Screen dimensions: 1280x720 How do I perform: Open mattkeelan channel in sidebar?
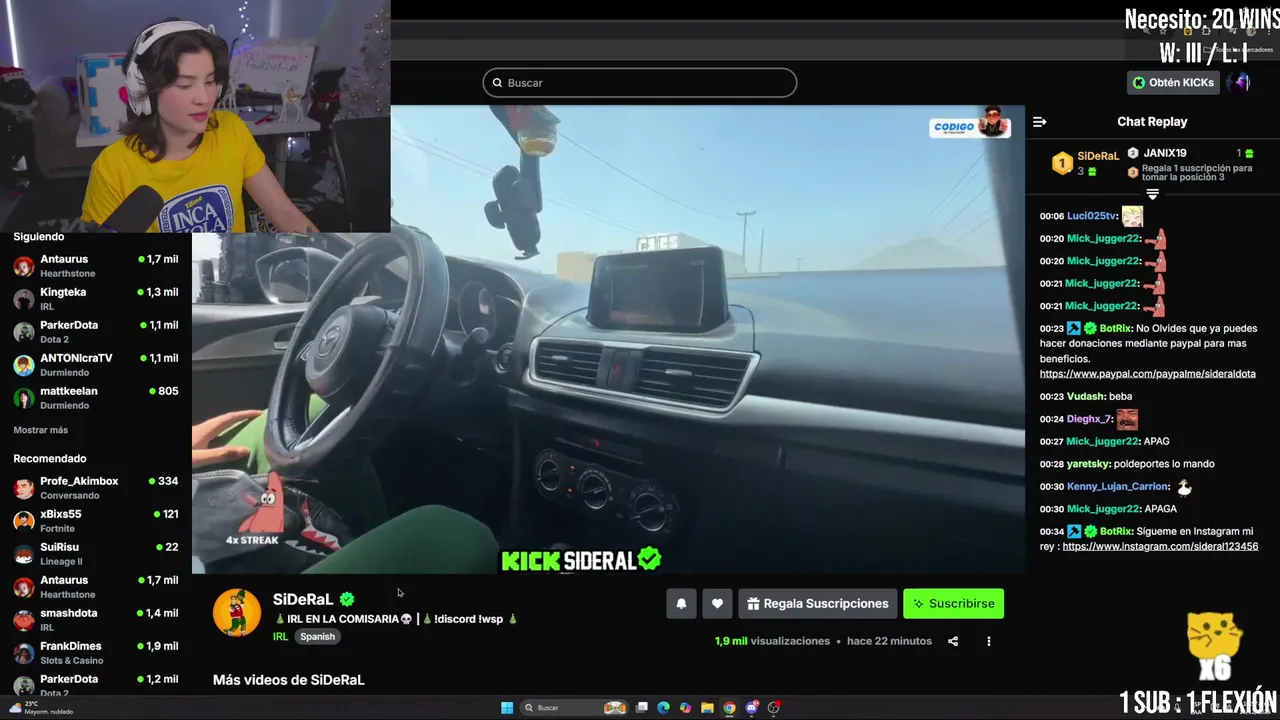(x=96, y=398)
